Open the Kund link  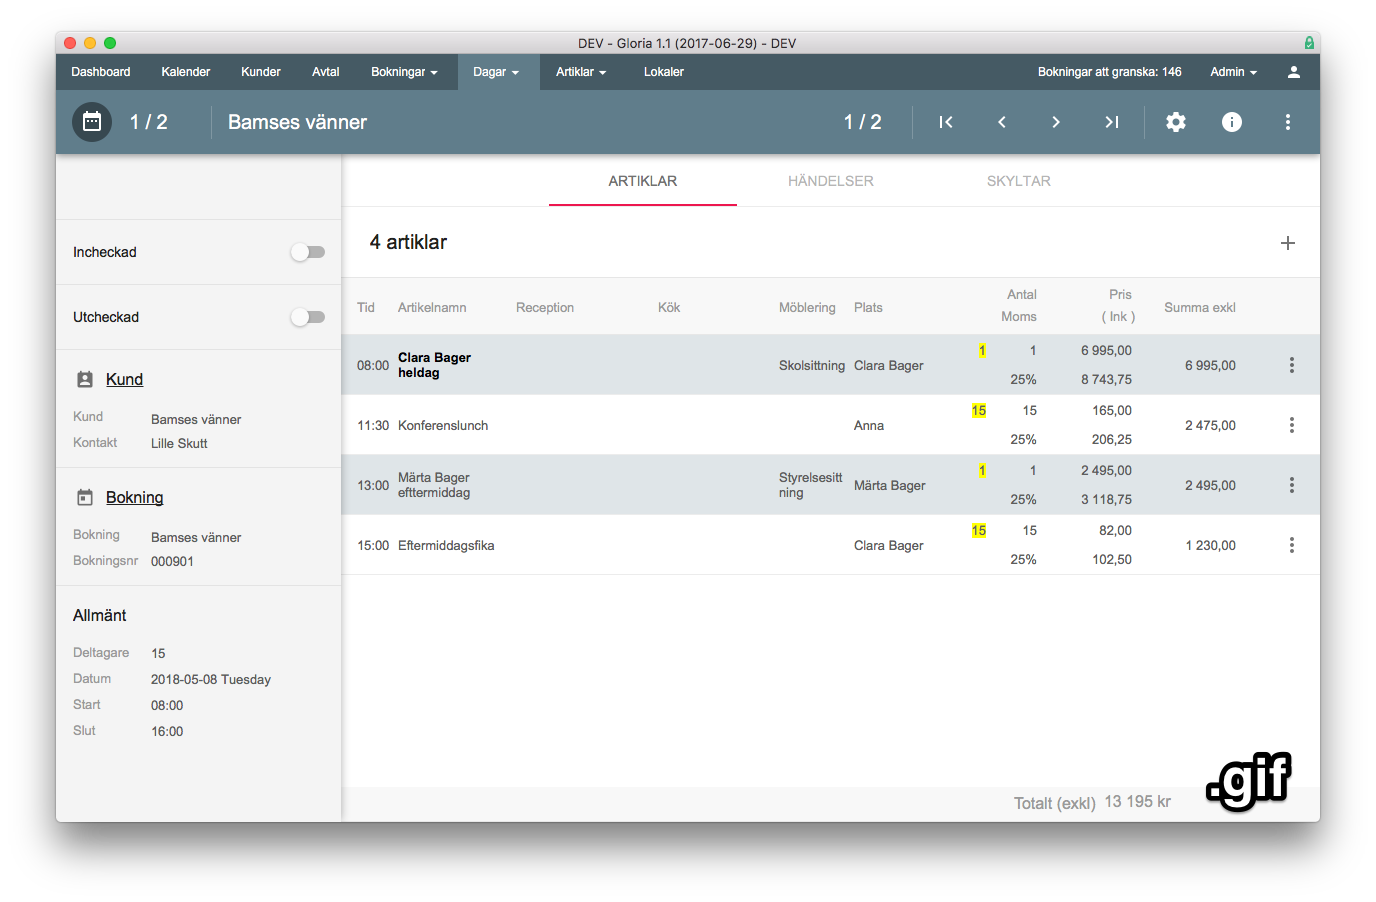[x=124, y=379]
